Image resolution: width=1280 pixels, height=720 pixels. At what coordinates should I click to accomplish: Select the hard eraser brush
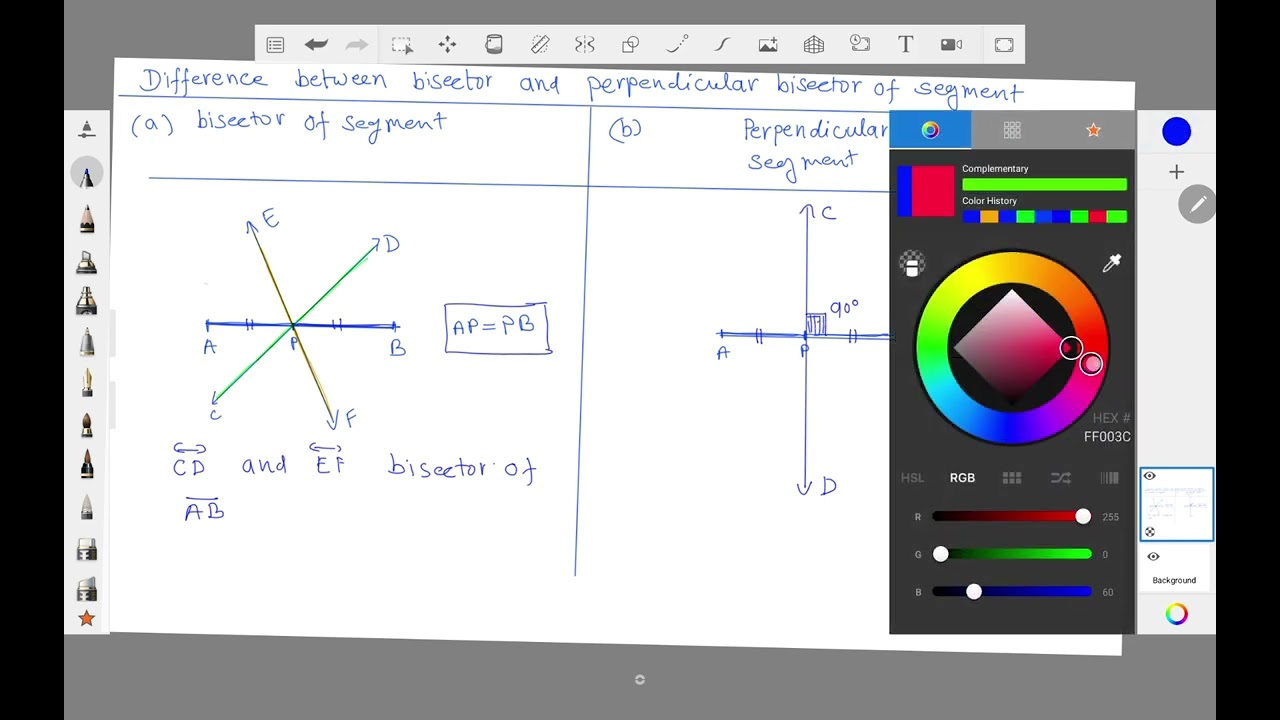87,549
